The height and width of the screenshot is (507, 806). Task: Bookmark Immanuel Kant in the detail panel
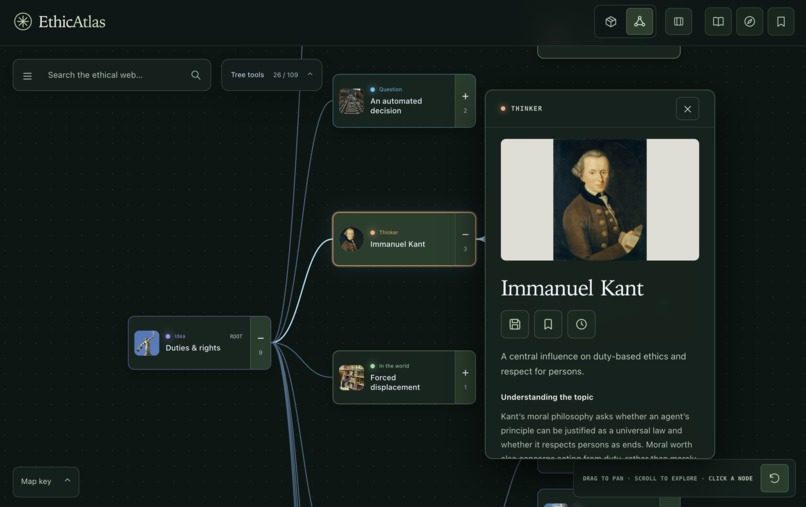point(548,324)
